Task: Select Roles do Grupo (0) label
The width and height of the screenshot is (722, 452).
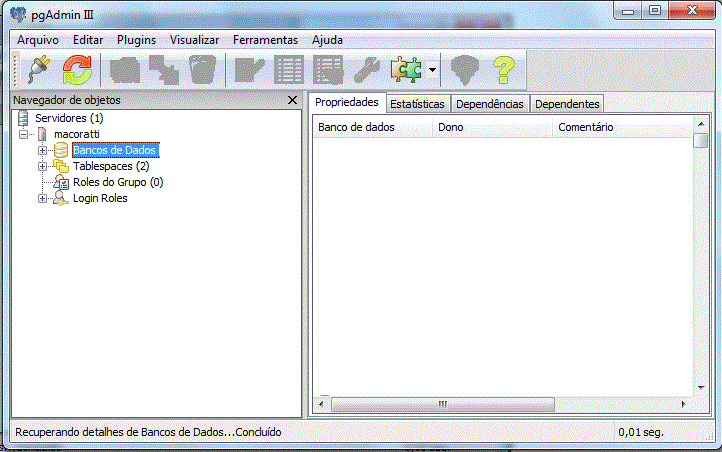Action: coord(118,182)
